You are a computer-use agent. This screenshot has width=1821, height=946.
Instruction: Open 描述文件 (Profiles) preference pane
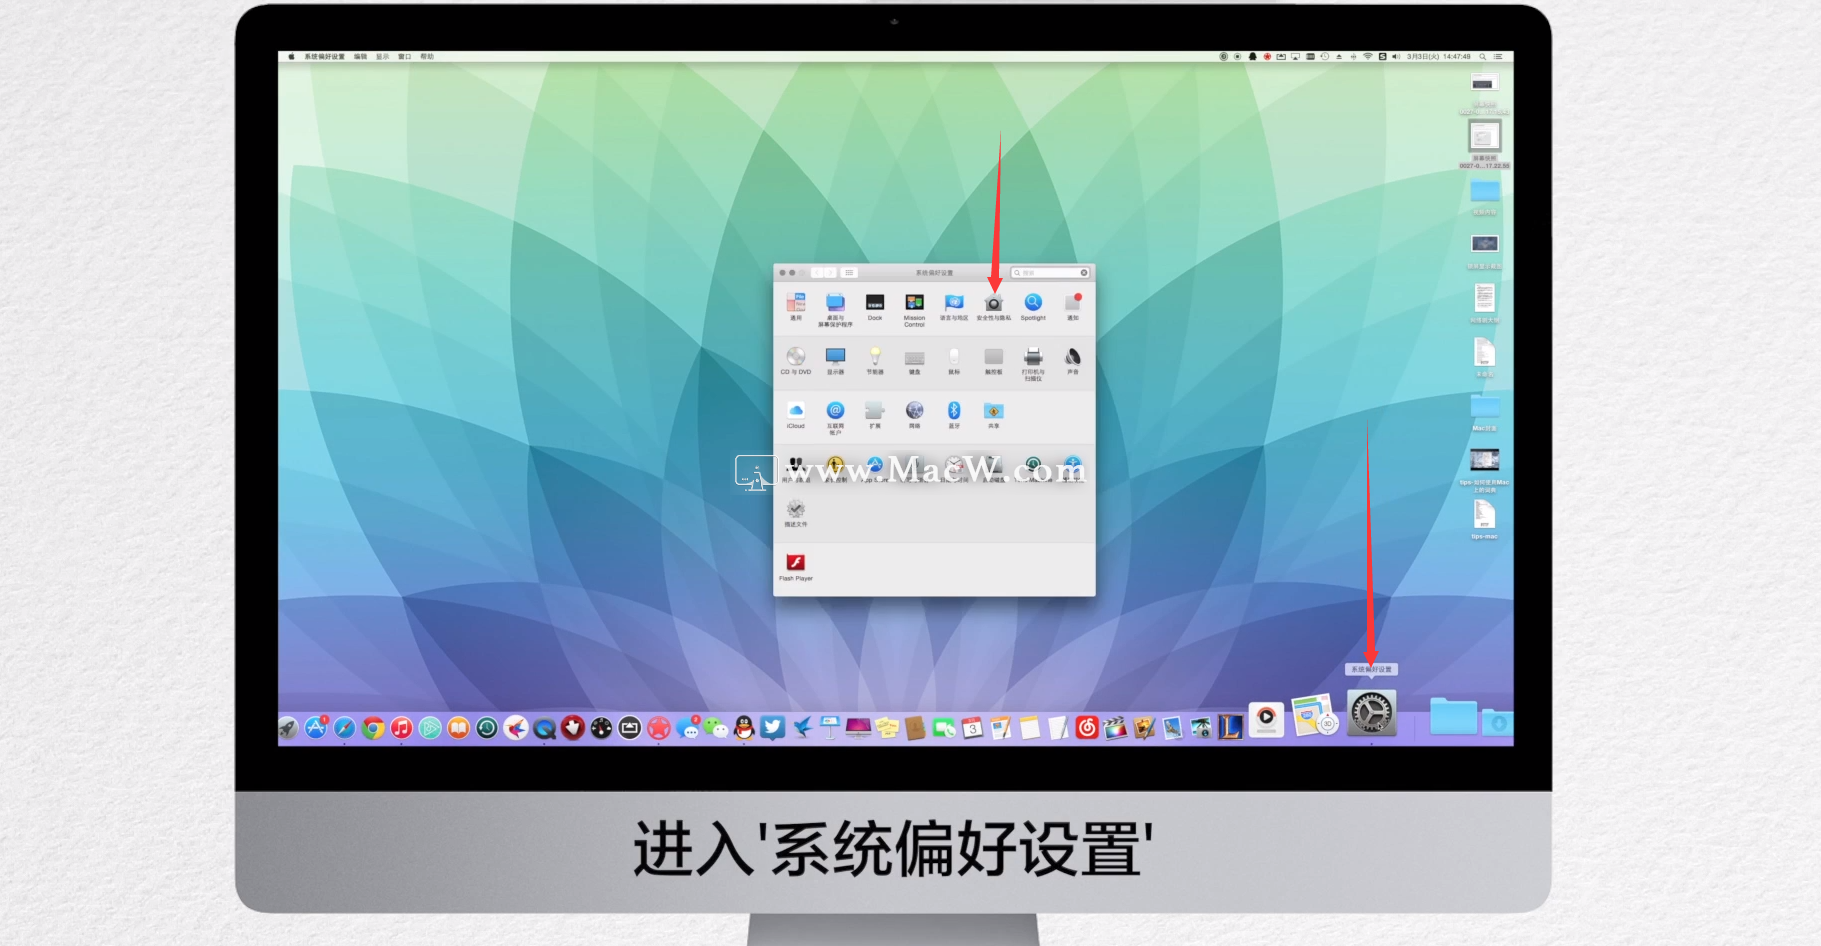click(x=796, y=513)
